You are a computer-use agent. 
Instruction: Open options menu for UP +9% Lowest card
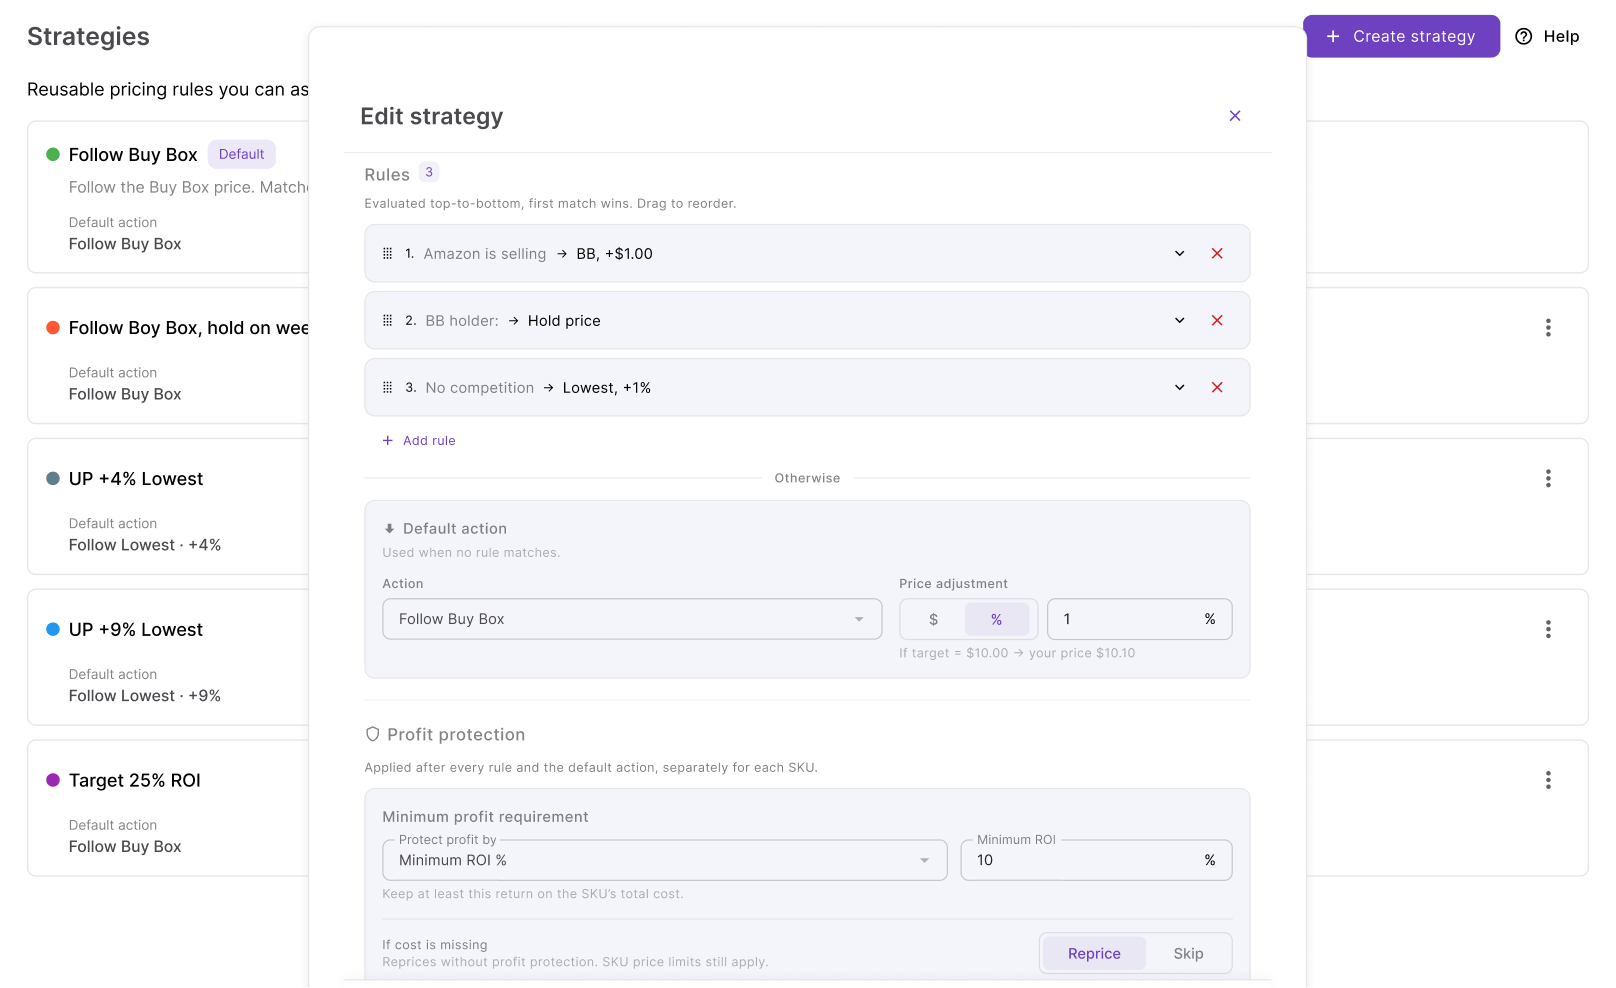pyautogui.click(x=1548, y=630)
